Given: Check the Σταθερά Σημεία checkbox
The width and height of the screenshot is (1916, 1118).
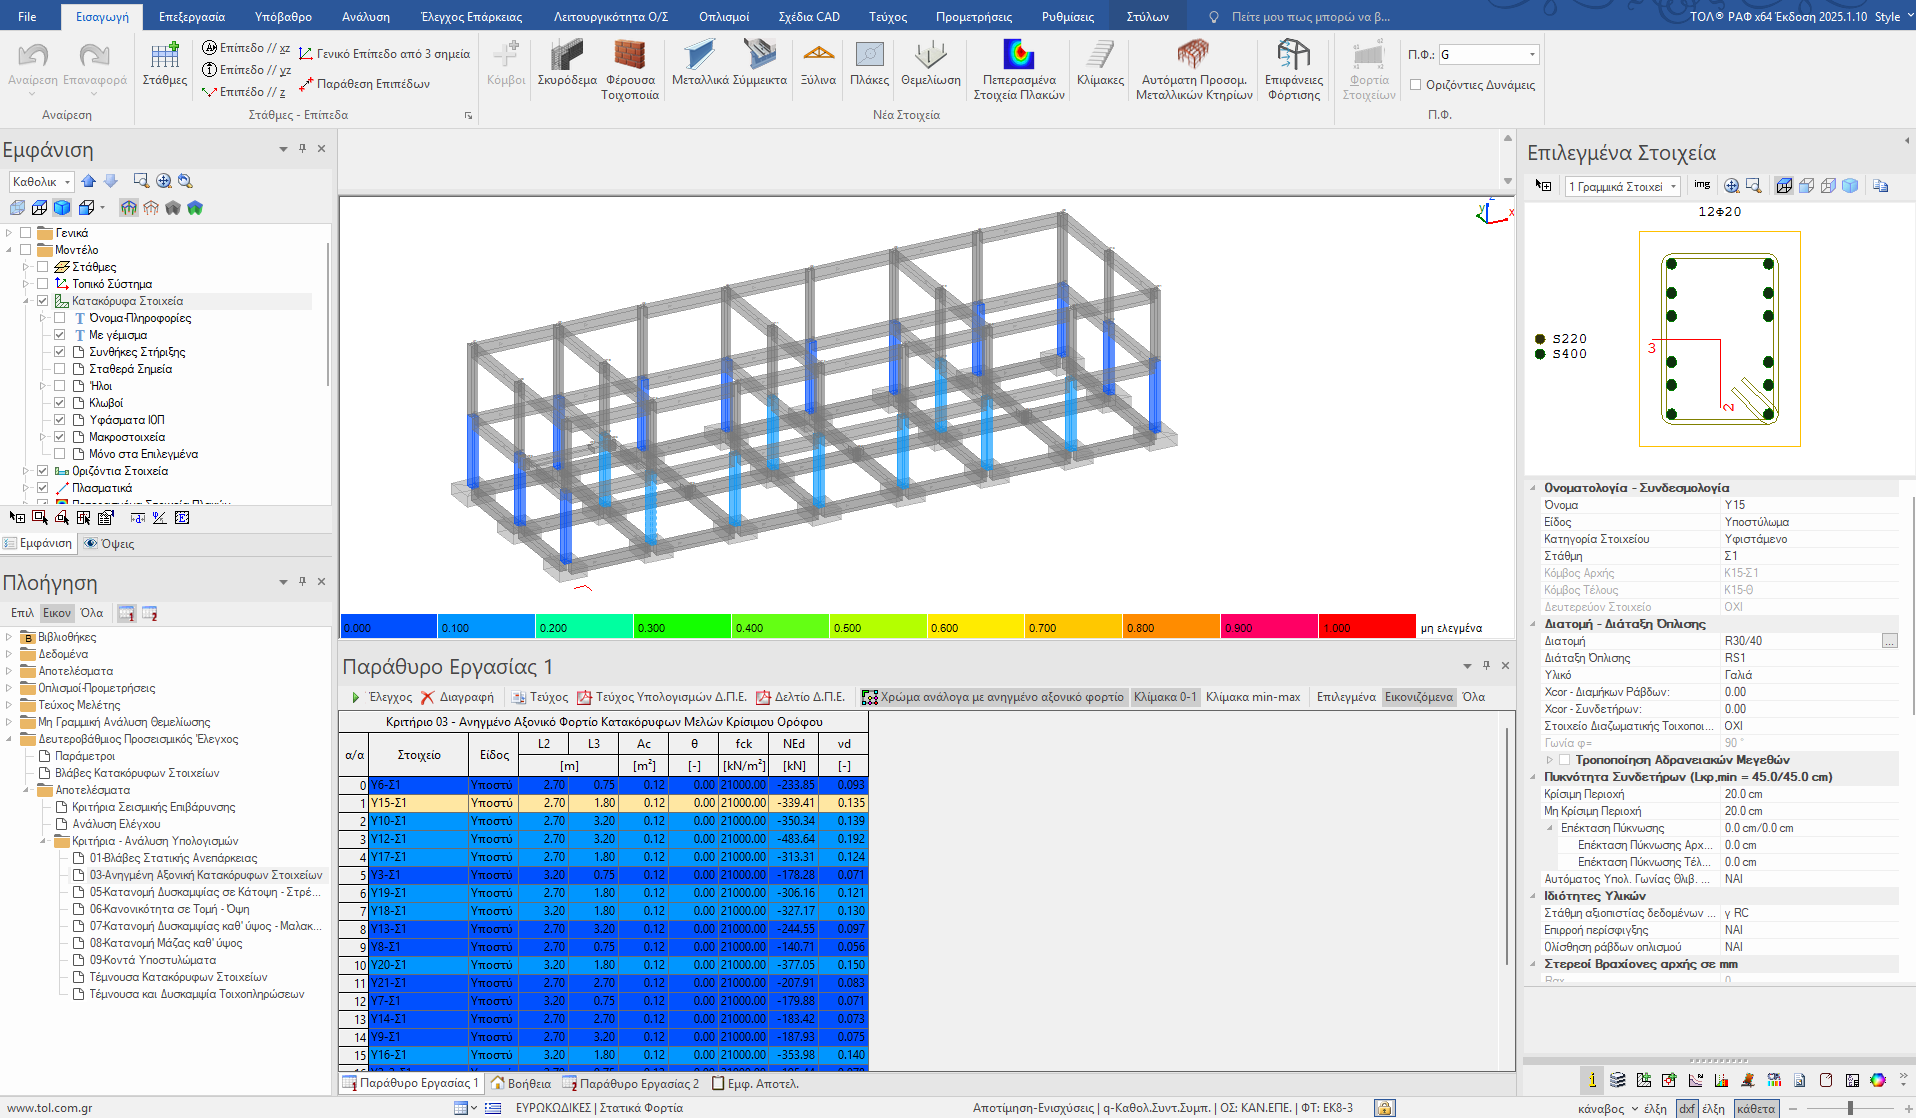Looking at the screenshot, I should coord(60,369).
